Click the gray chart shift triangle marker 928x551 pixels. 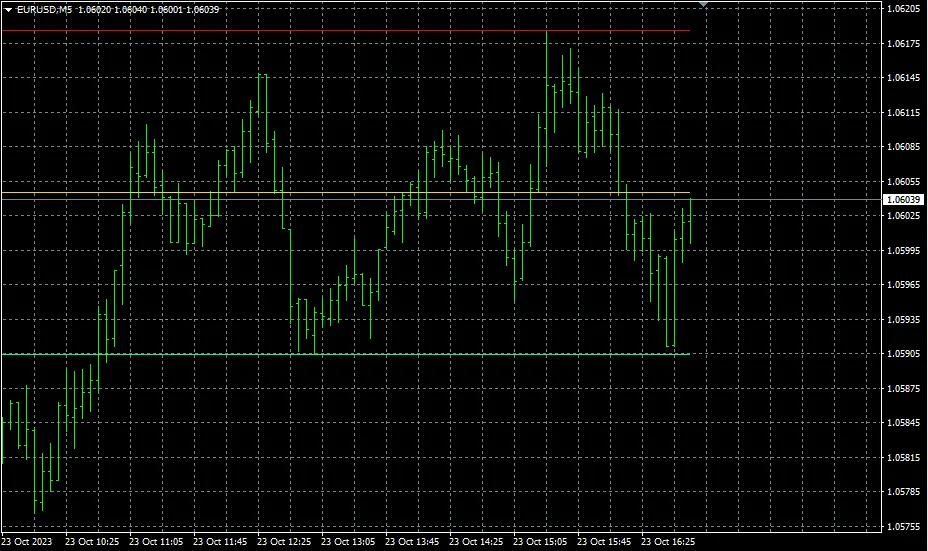tap(703, 5)
